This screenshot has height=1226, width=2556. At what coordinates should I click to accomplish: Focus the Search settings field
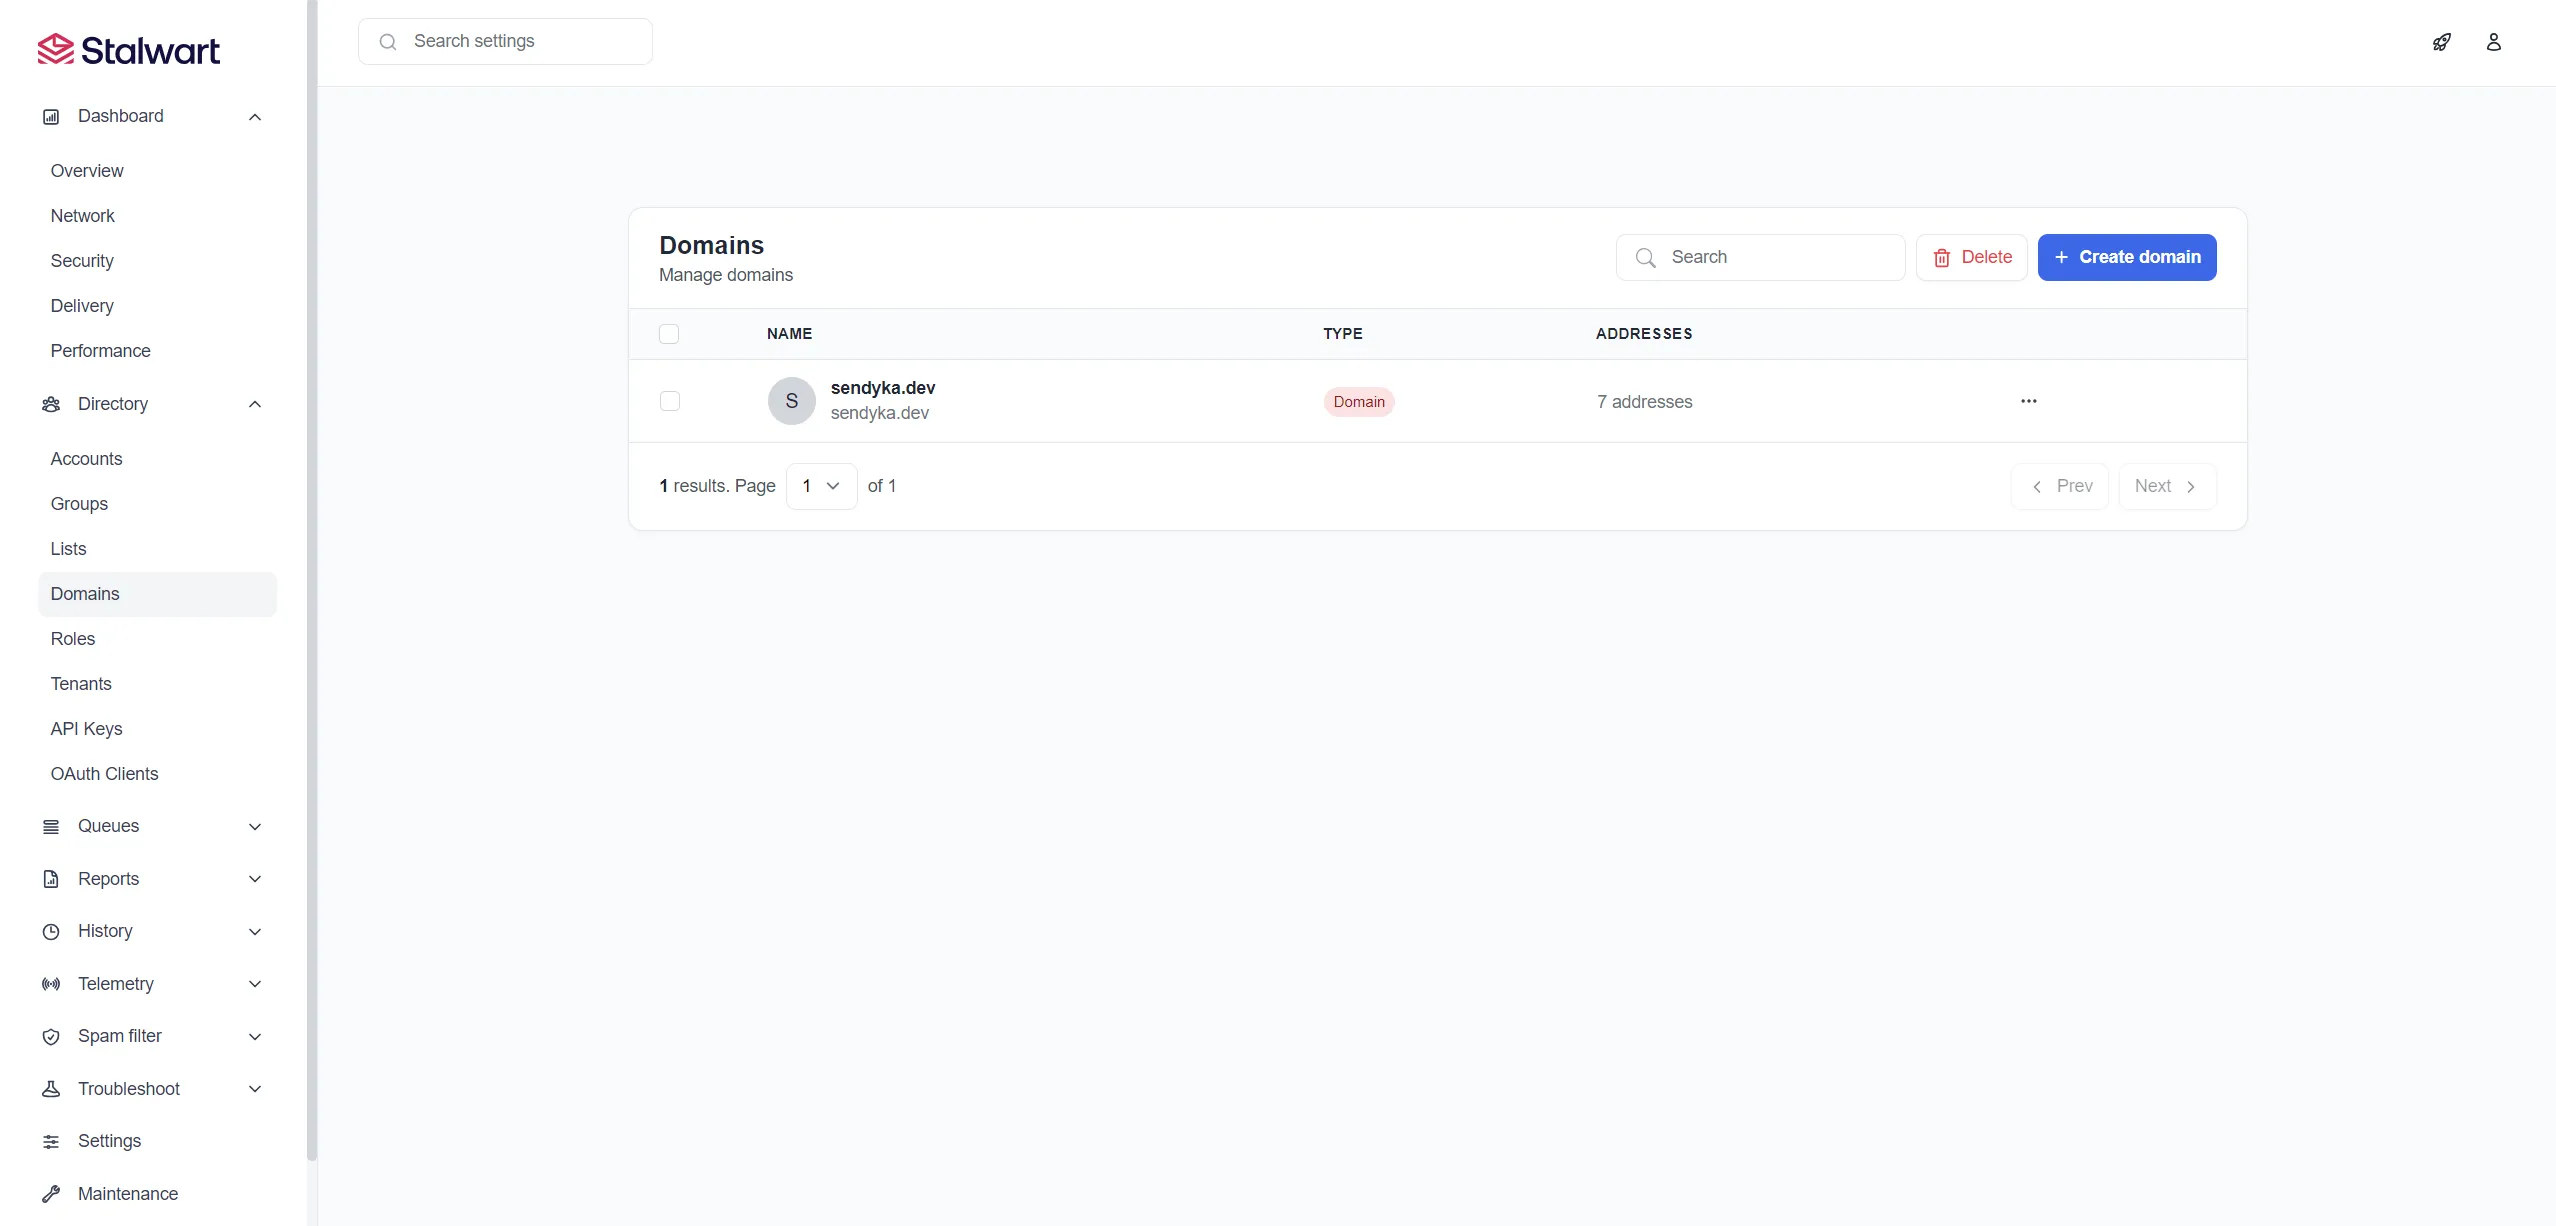505,42
